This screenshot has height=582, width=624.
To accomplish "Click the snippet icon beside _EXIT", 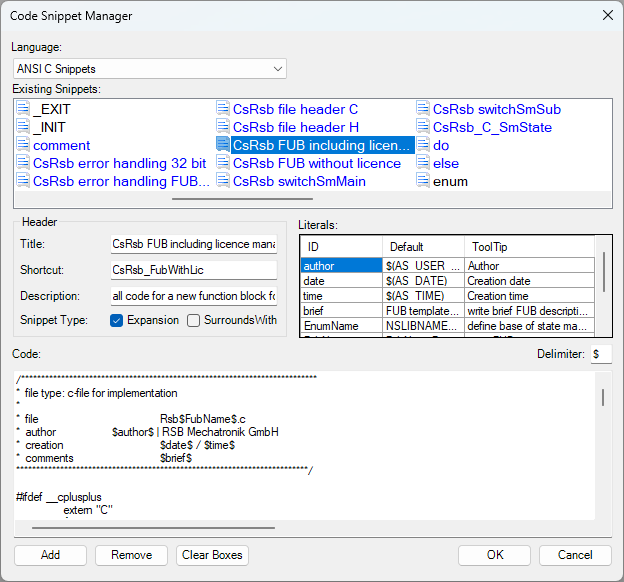I will click(23, 109).
